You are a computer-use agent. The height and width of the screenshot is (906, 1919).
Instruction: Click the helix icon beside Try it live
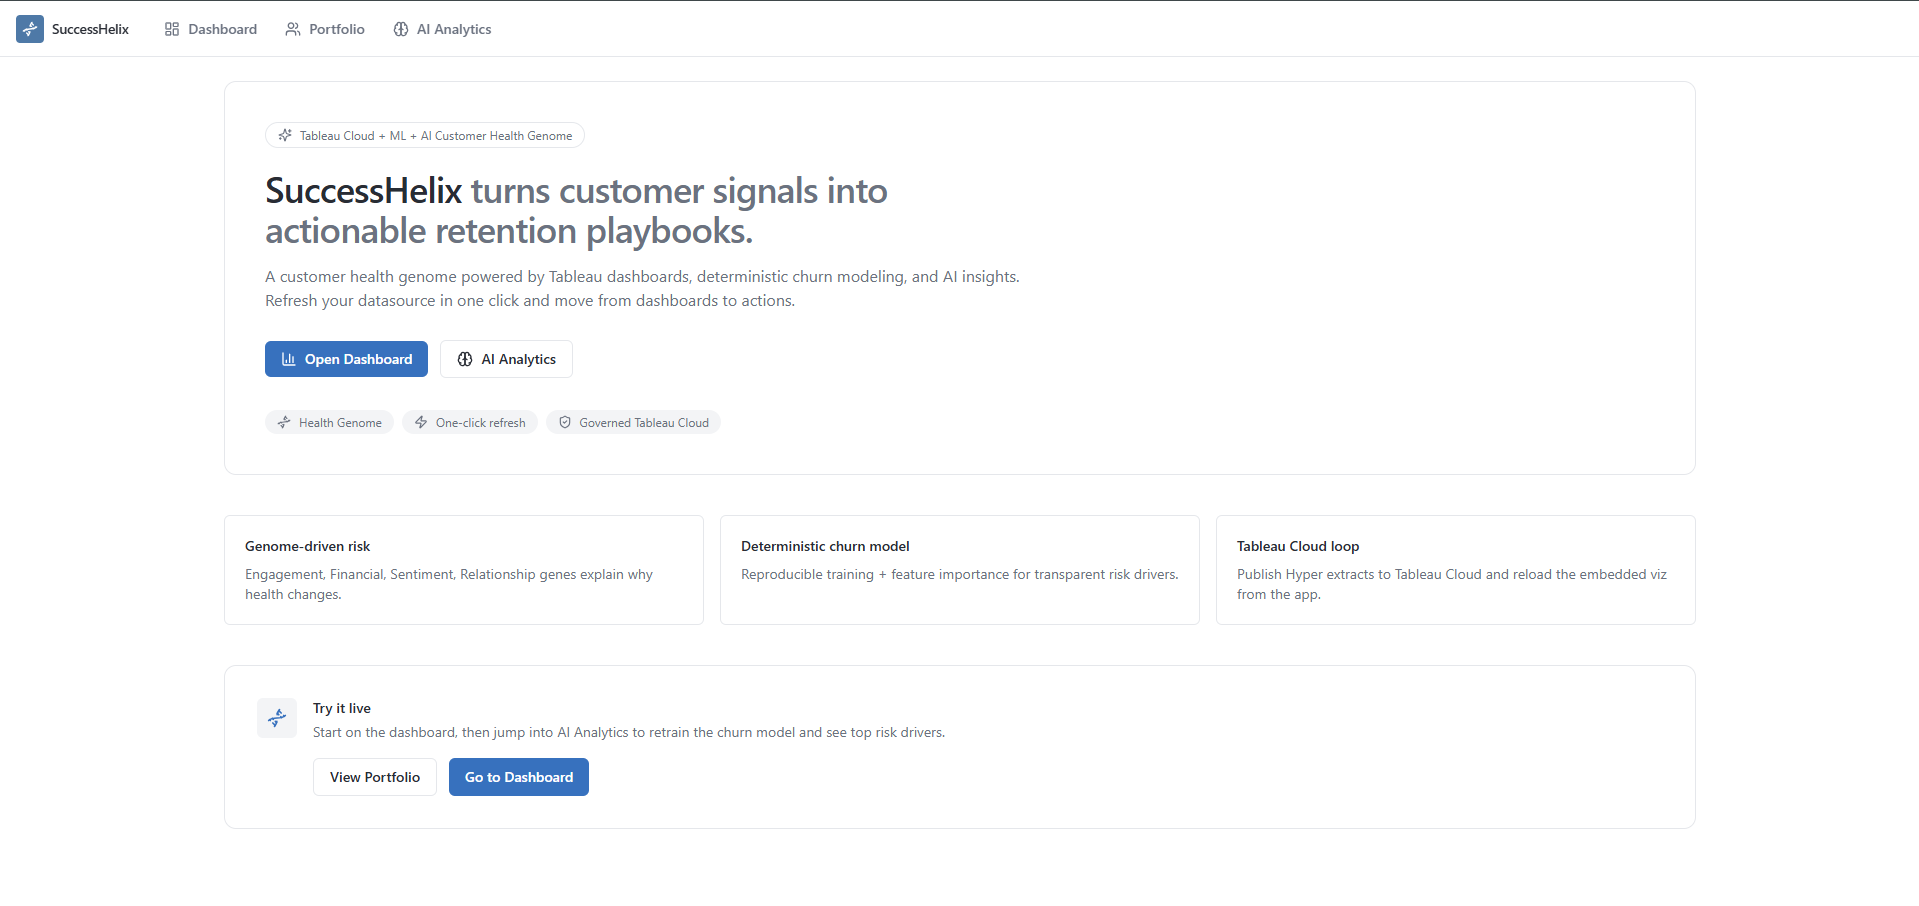277,718
